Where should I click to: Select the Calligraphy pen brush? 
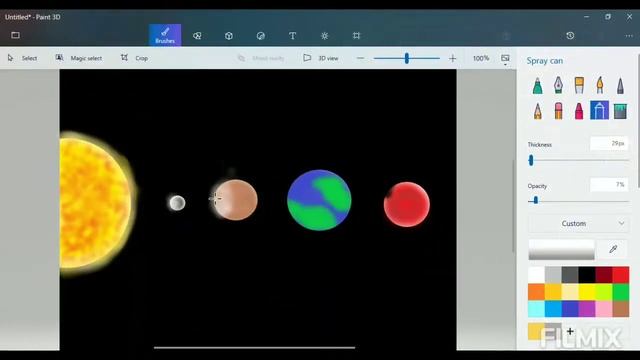(x=558, y=86)
